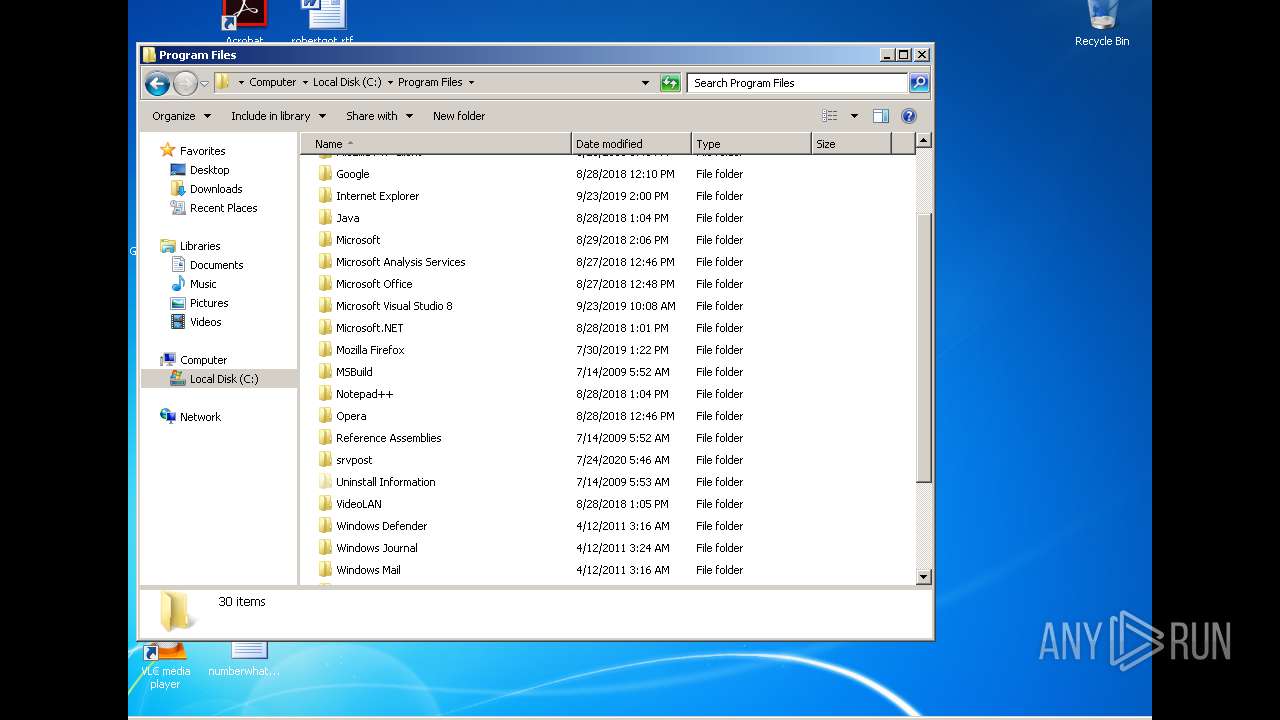Click the file list scroll down arrow

point(924,577)
